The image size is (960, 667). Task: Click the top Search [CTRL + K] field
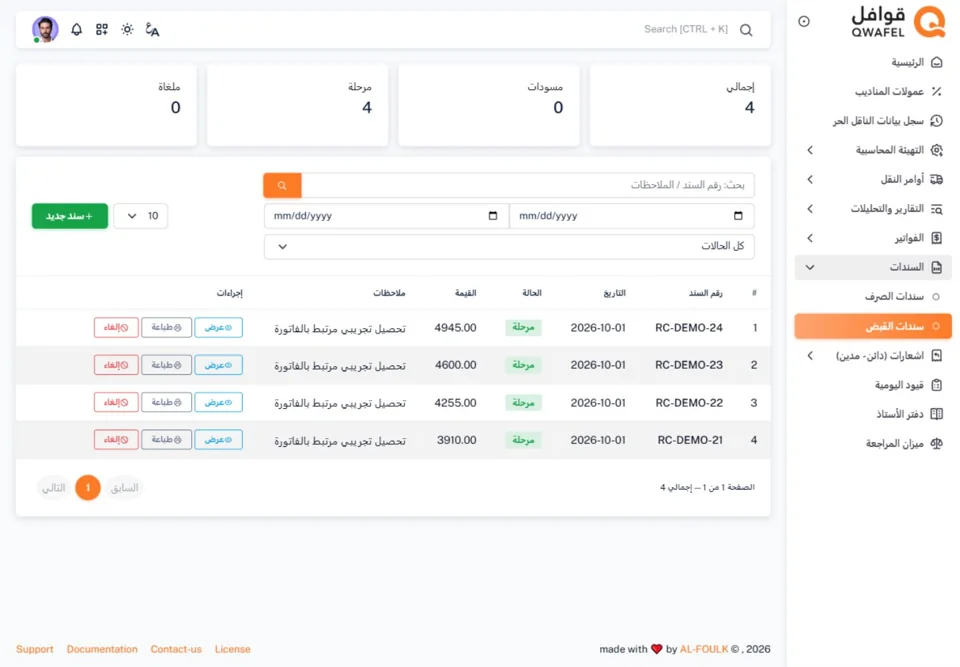(686, 29)
